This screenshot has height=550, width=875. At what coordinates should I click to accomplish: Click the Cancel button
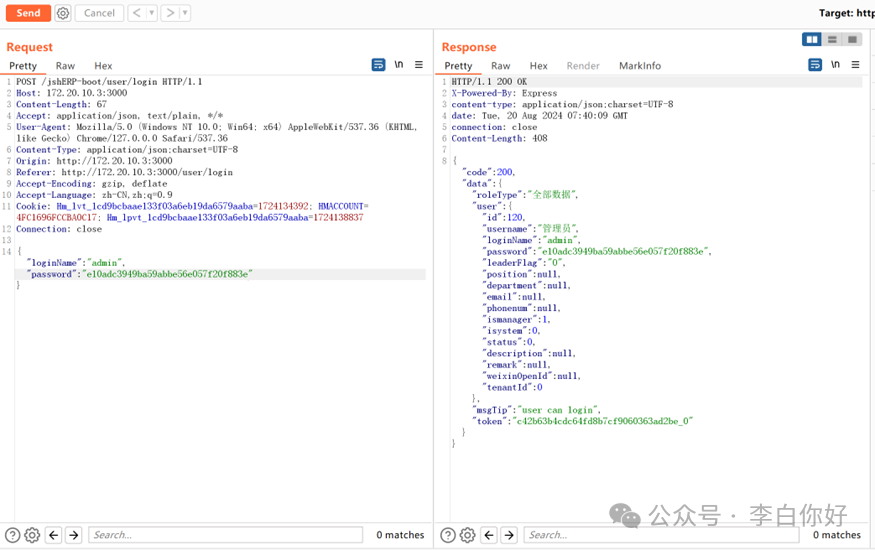point(99,13)
